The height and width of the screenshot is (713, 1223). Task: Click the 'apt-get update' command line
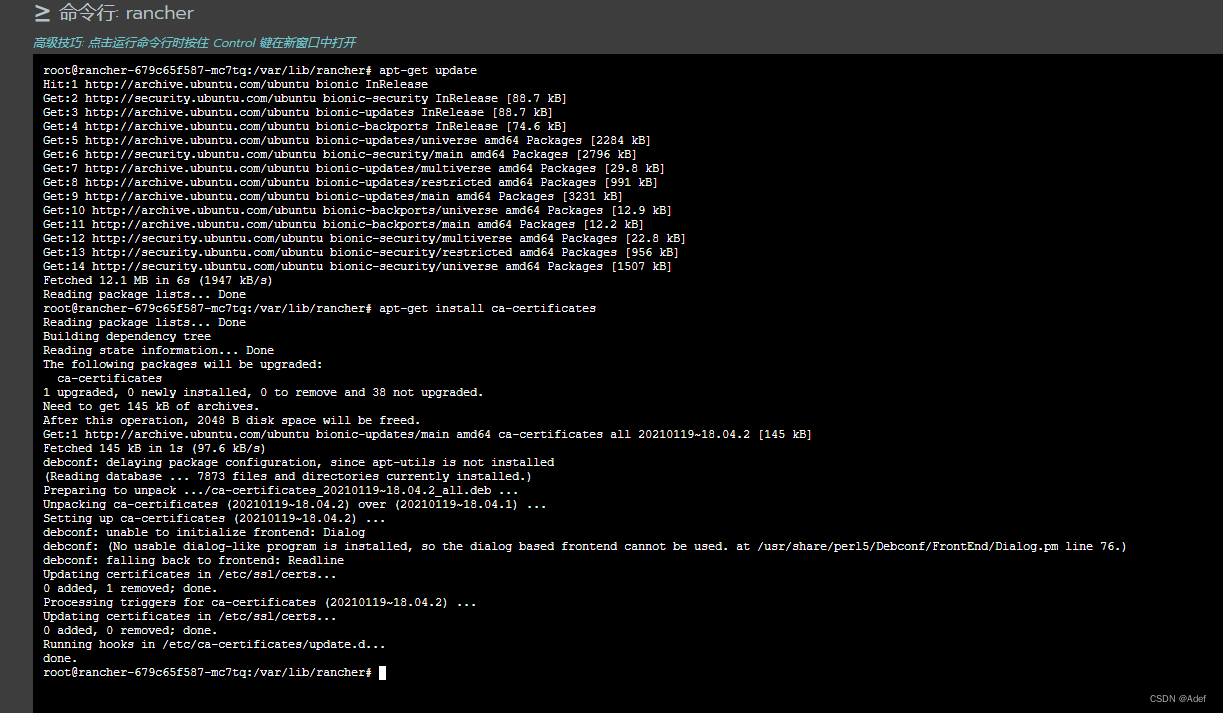click(260, 70)
